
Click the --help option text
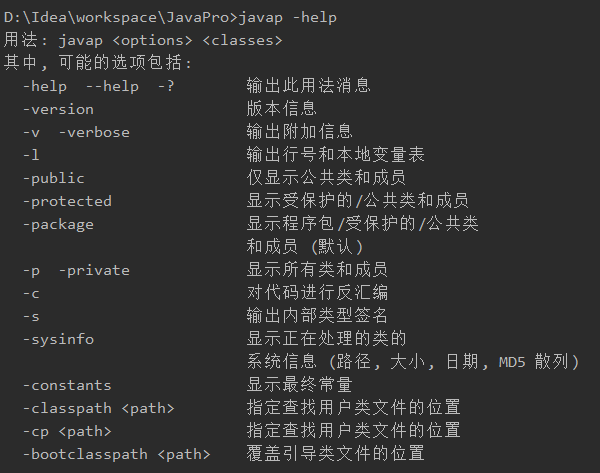point(112,86)
